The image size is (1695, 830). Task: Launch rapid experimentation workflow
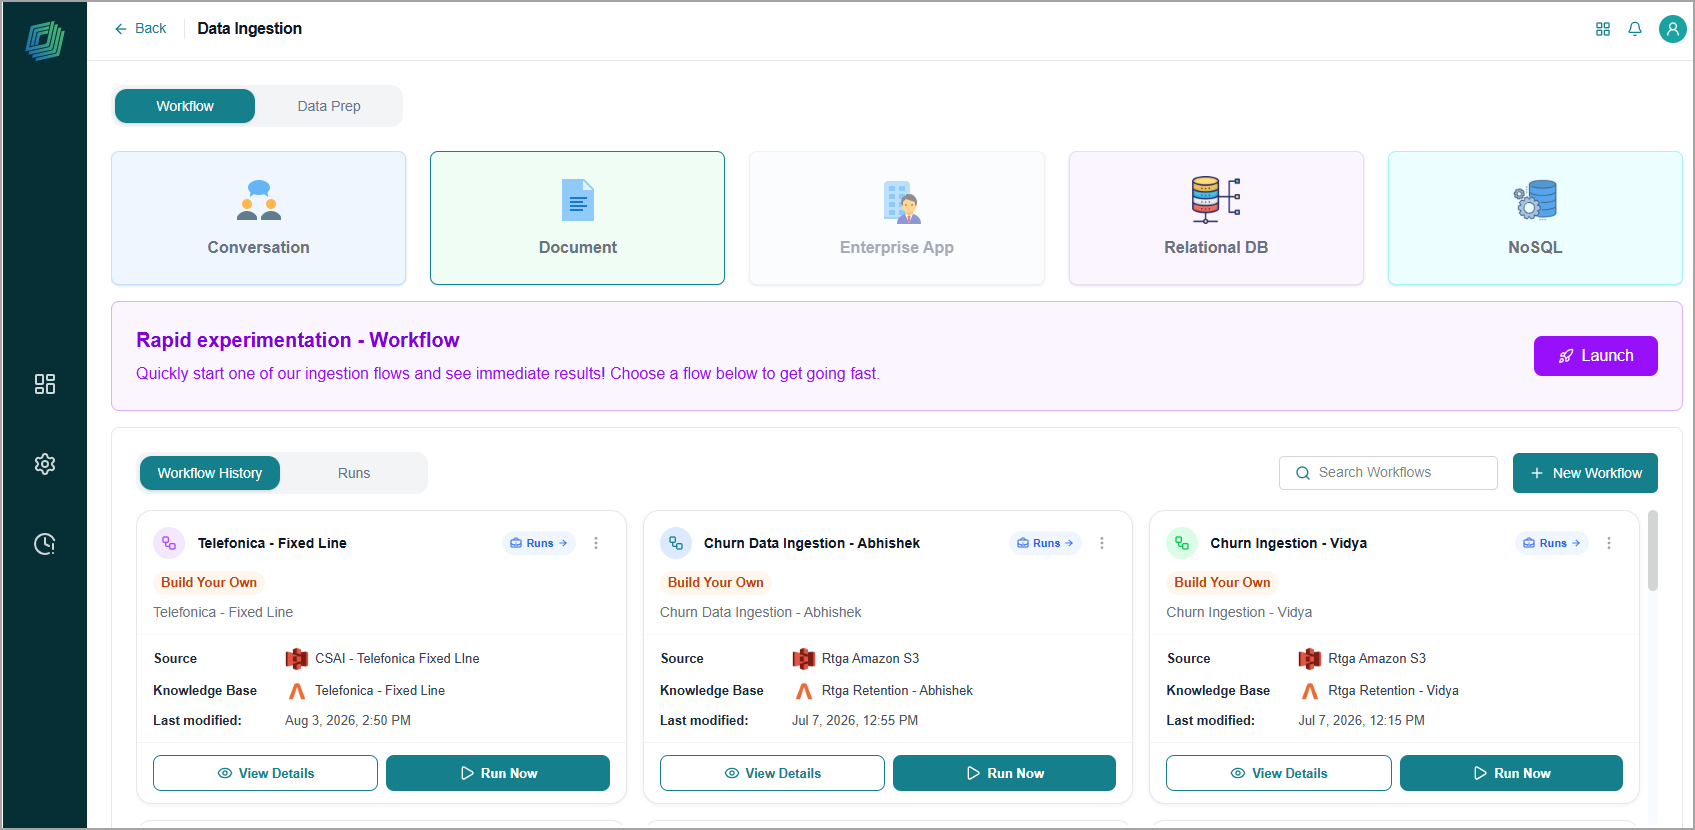pos(1596,356)
